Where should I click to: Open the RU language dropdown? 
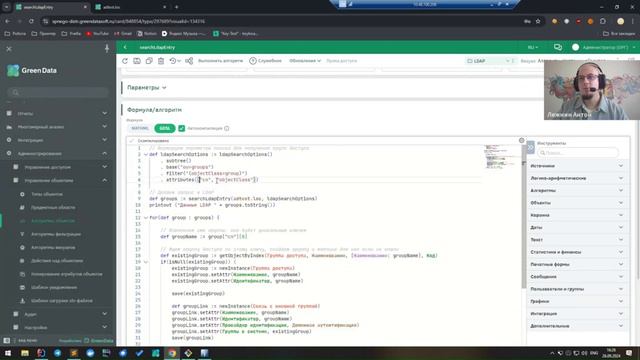533,47
